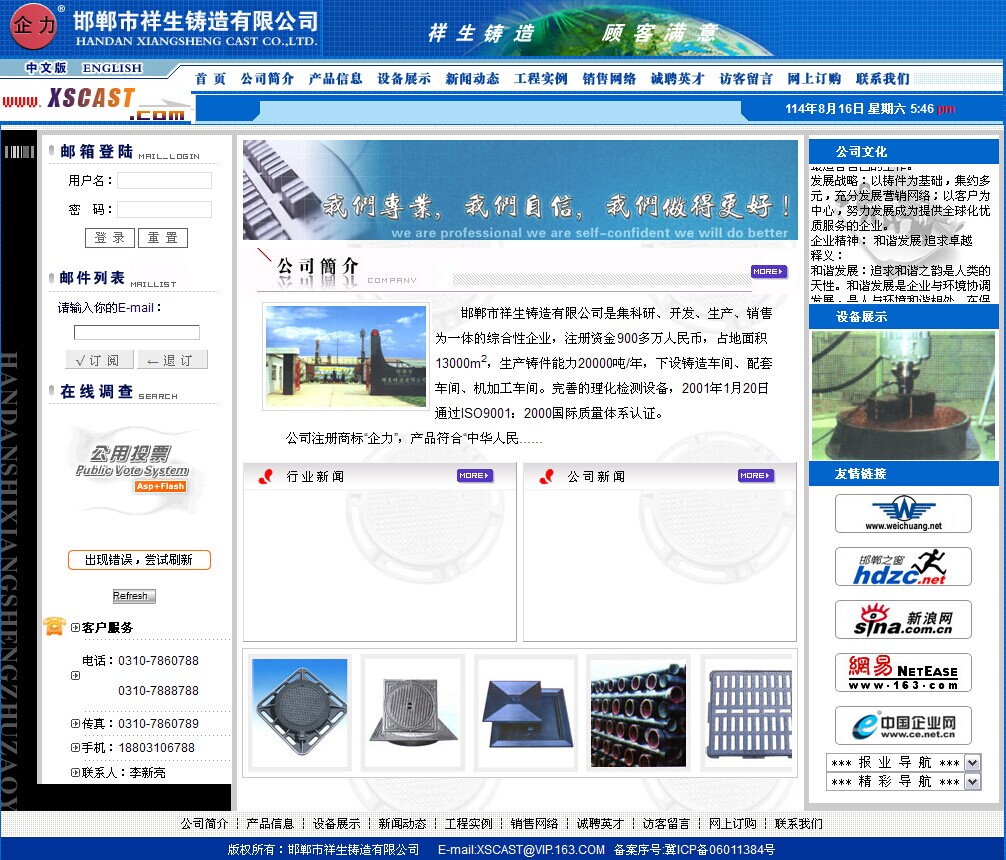This screenshot has width=1006, height=860.
Task: Select 产品信息 in top navigation
Action: tap(335, 79)
